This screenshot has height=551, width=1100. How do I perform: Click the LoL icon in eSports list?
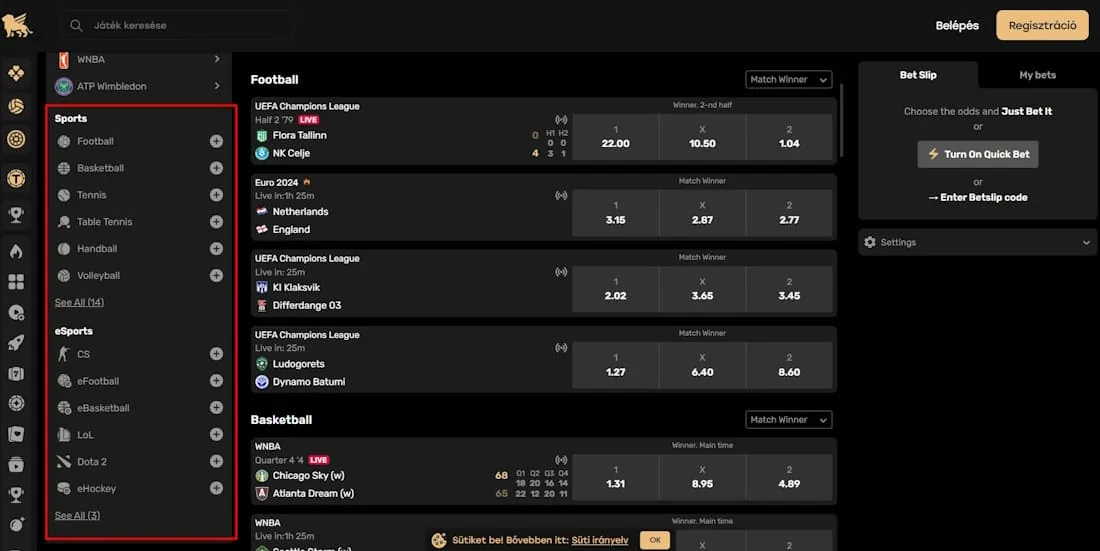coord(64,434)
